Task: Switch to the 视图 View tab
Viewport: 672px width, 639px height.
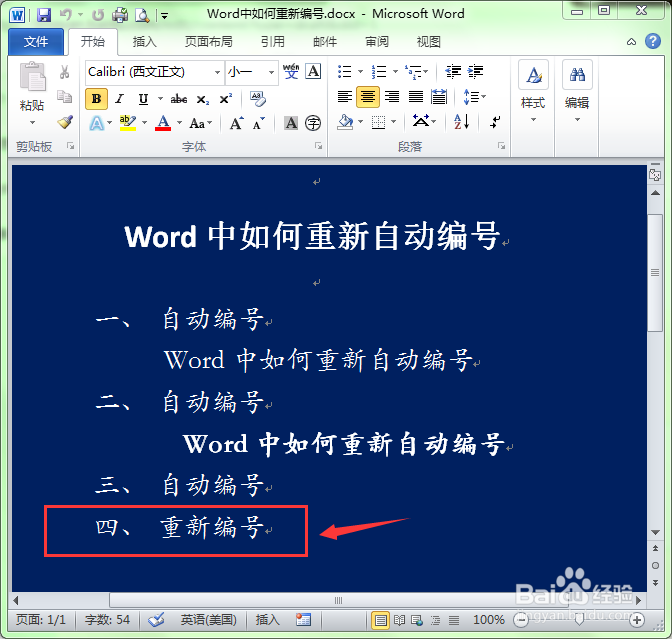Action: pyautogui.click(x=429, y=42)
